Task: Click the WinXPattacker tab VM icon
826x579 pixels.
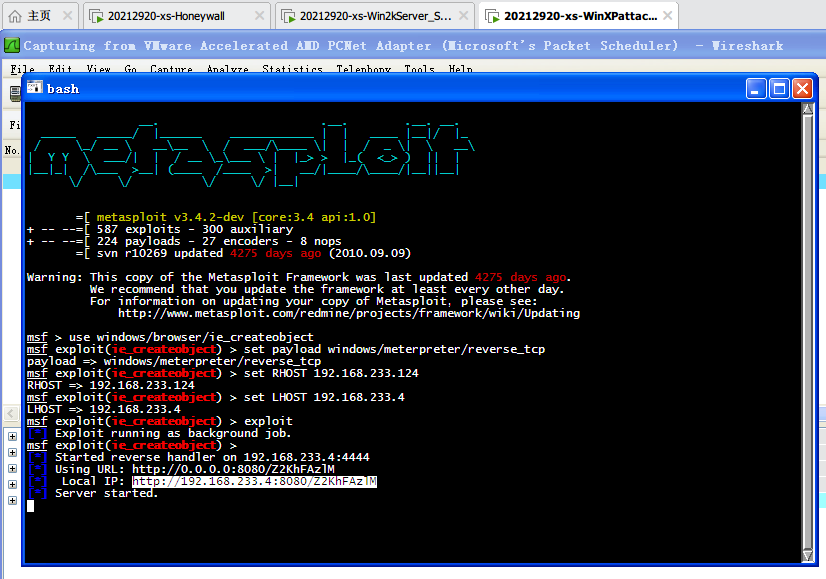Action: (492, 16)
